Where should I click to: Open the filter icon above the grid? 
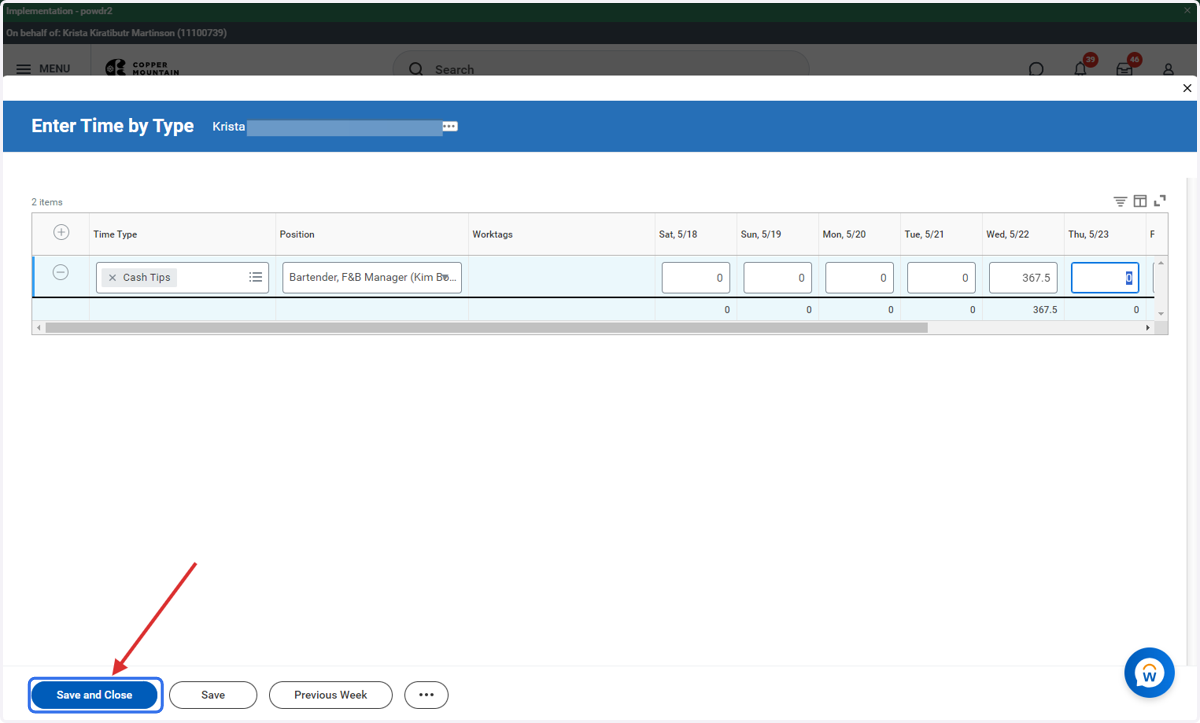(1120, 201)
